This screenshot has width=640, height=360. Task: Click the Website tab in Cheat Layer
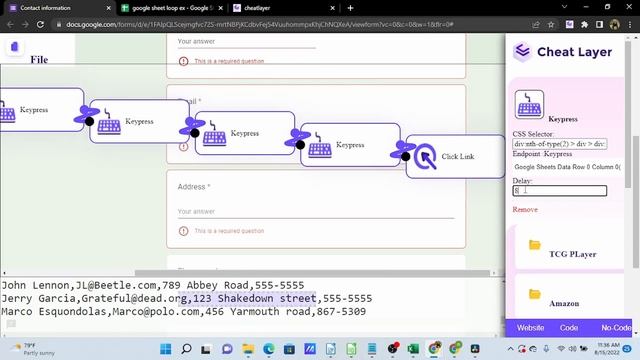tap(530, 328)
